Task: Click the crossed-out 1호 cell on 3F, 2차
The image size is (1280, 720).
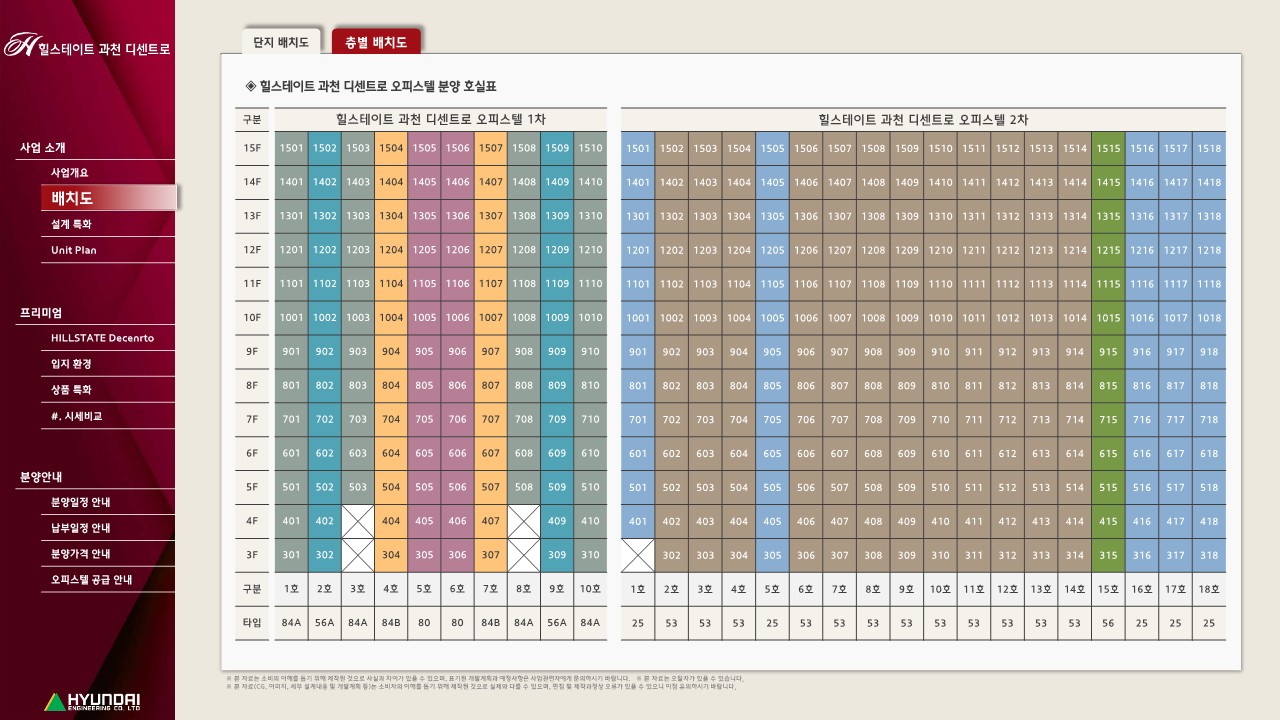Action: [x=638, y=555]
